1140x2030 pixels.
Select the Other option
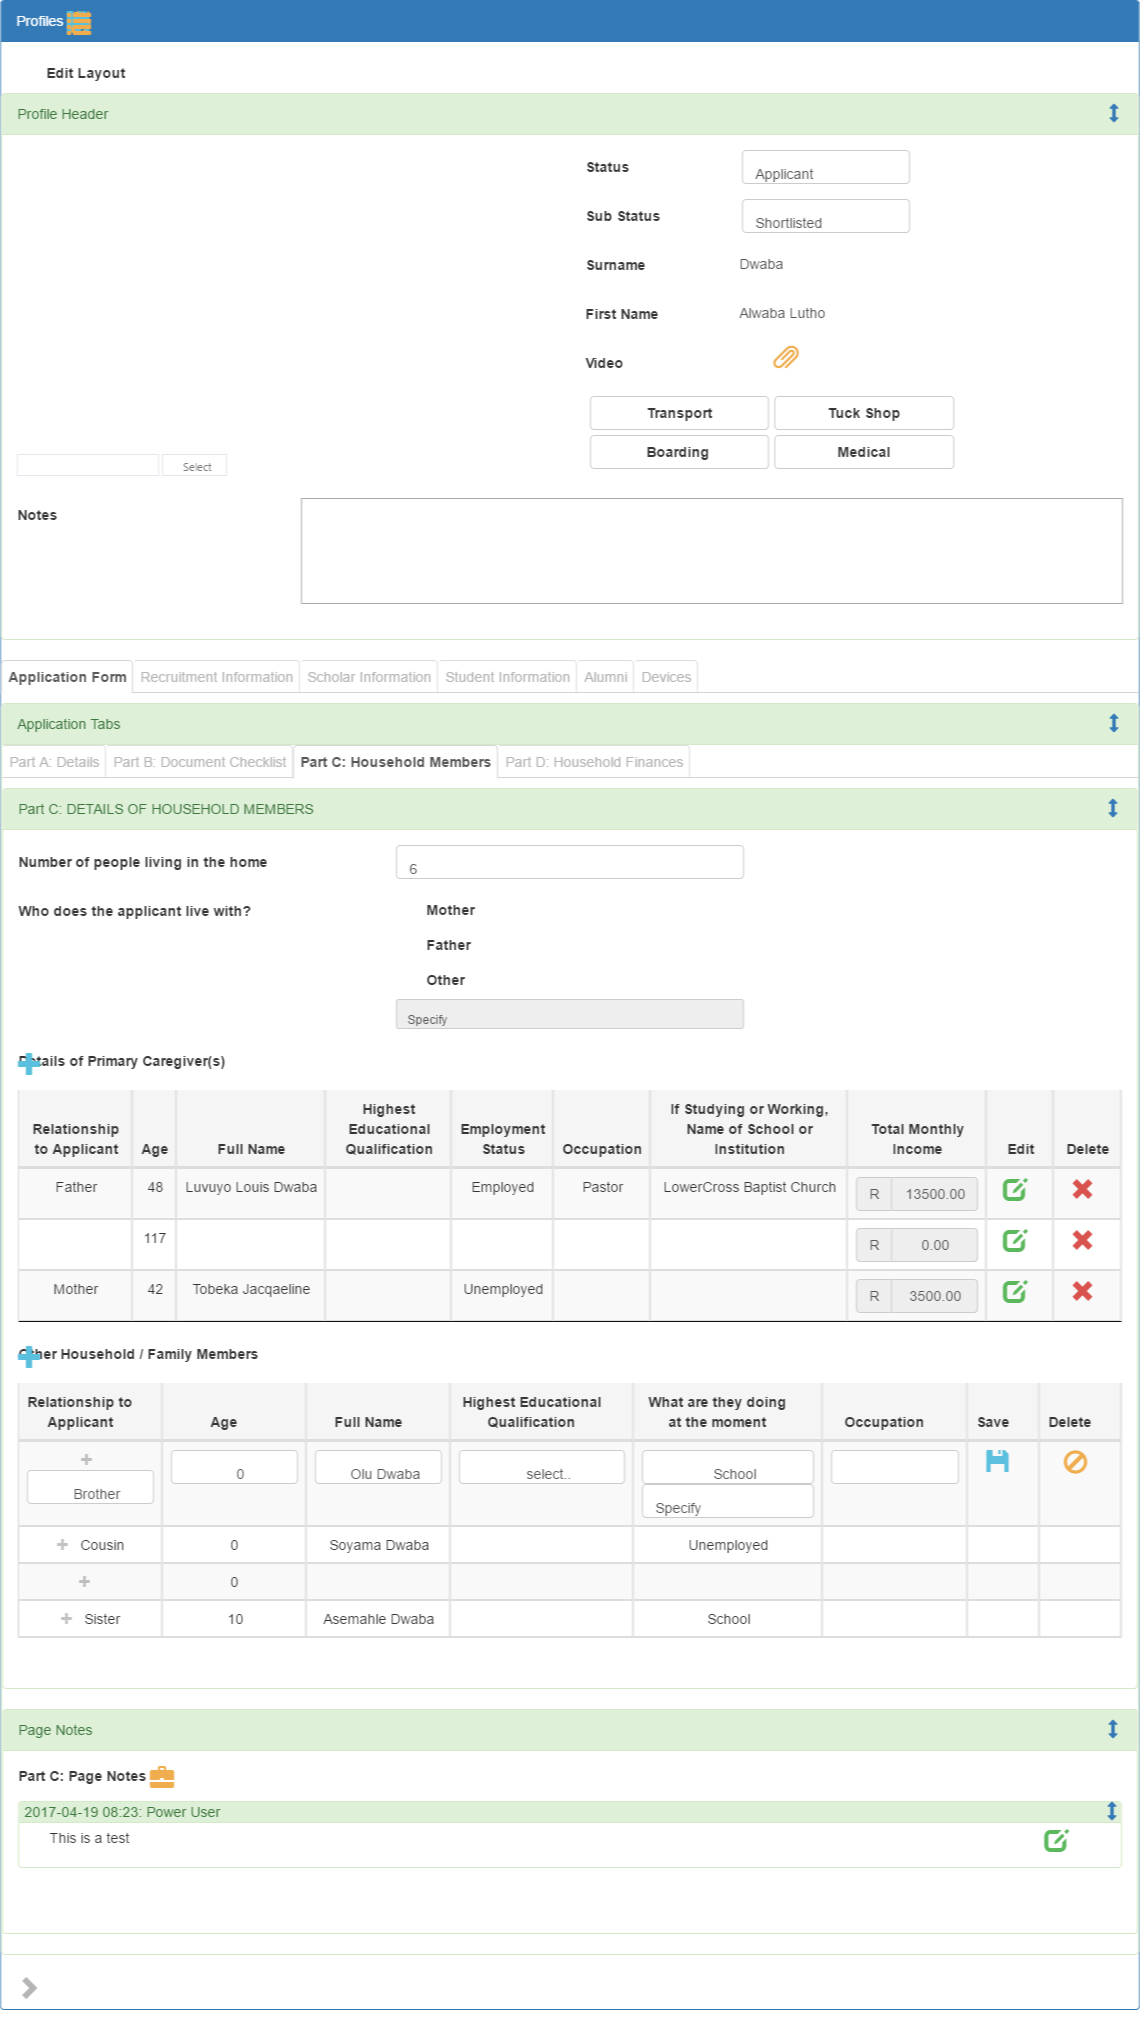coord(445,980)
